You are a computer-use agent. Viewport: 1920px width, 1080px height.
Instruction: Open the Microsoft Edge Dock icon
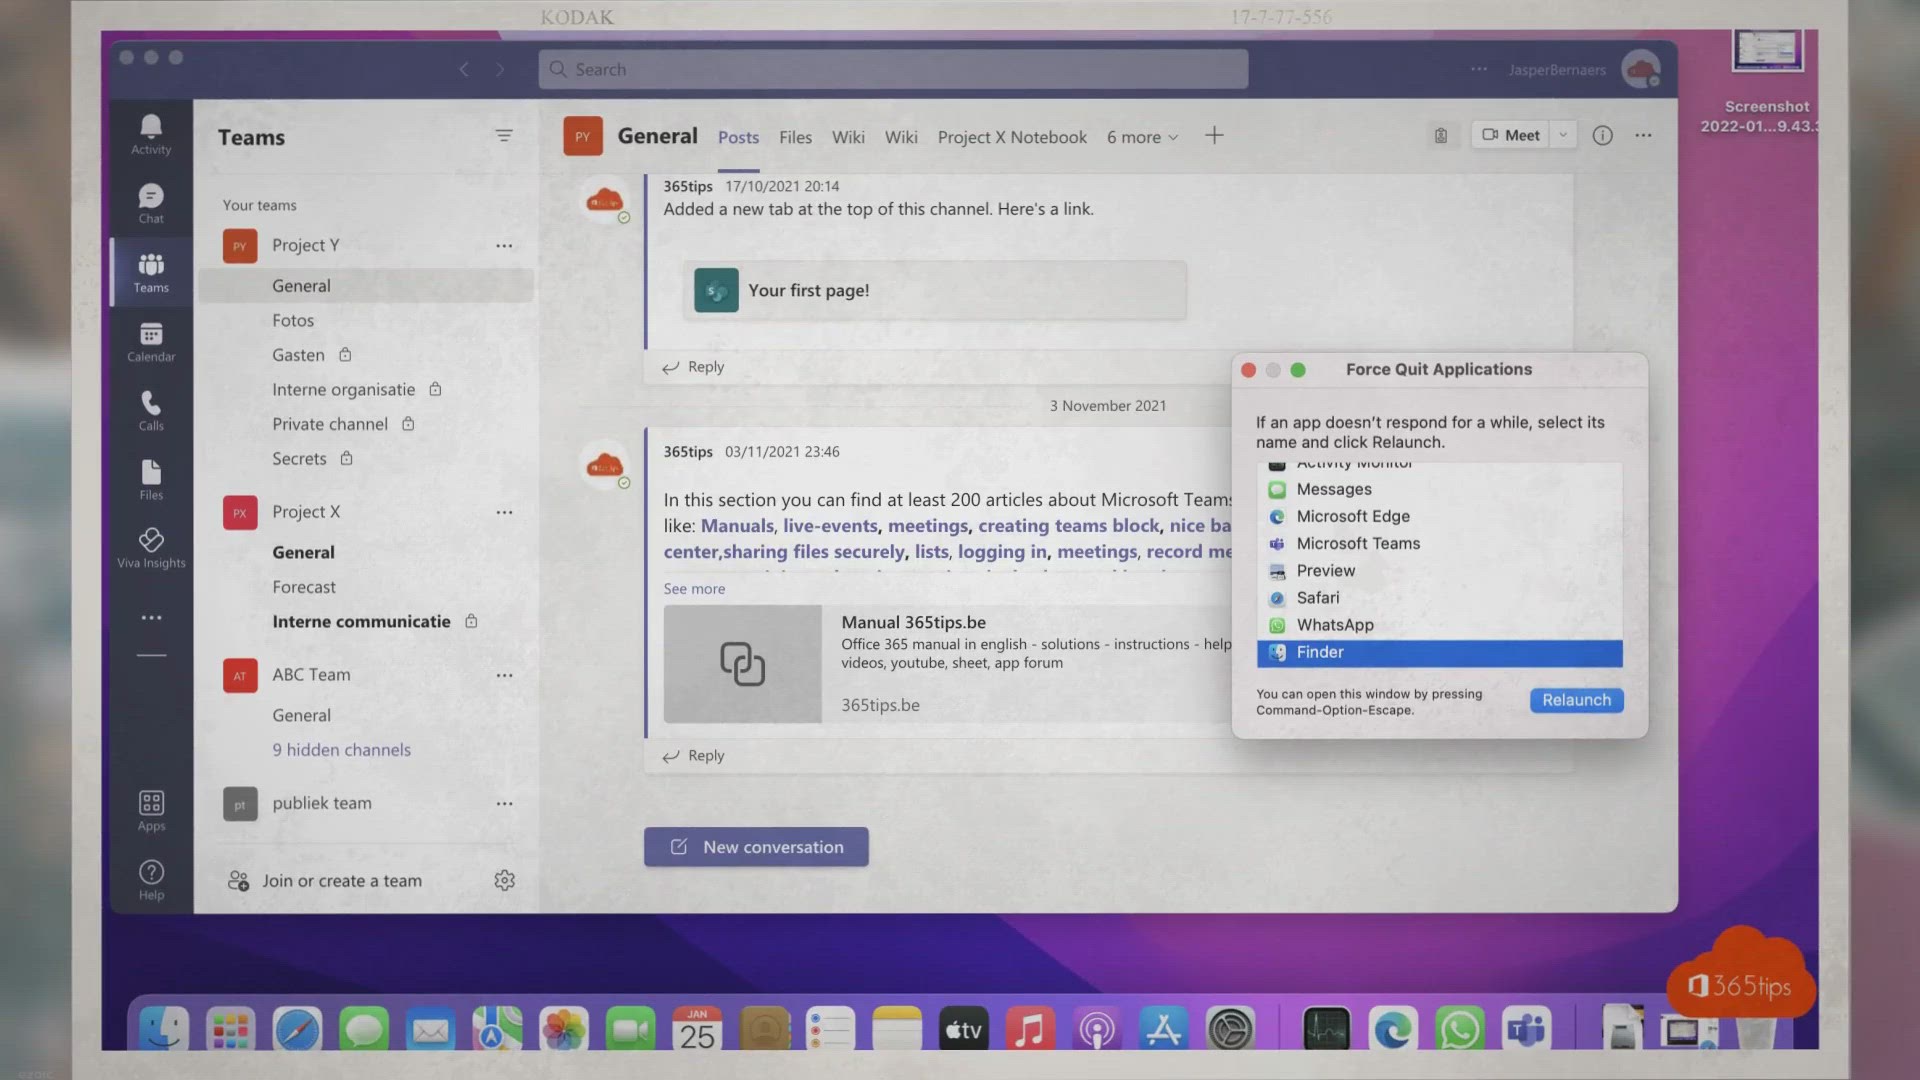coord(1393,1029)
